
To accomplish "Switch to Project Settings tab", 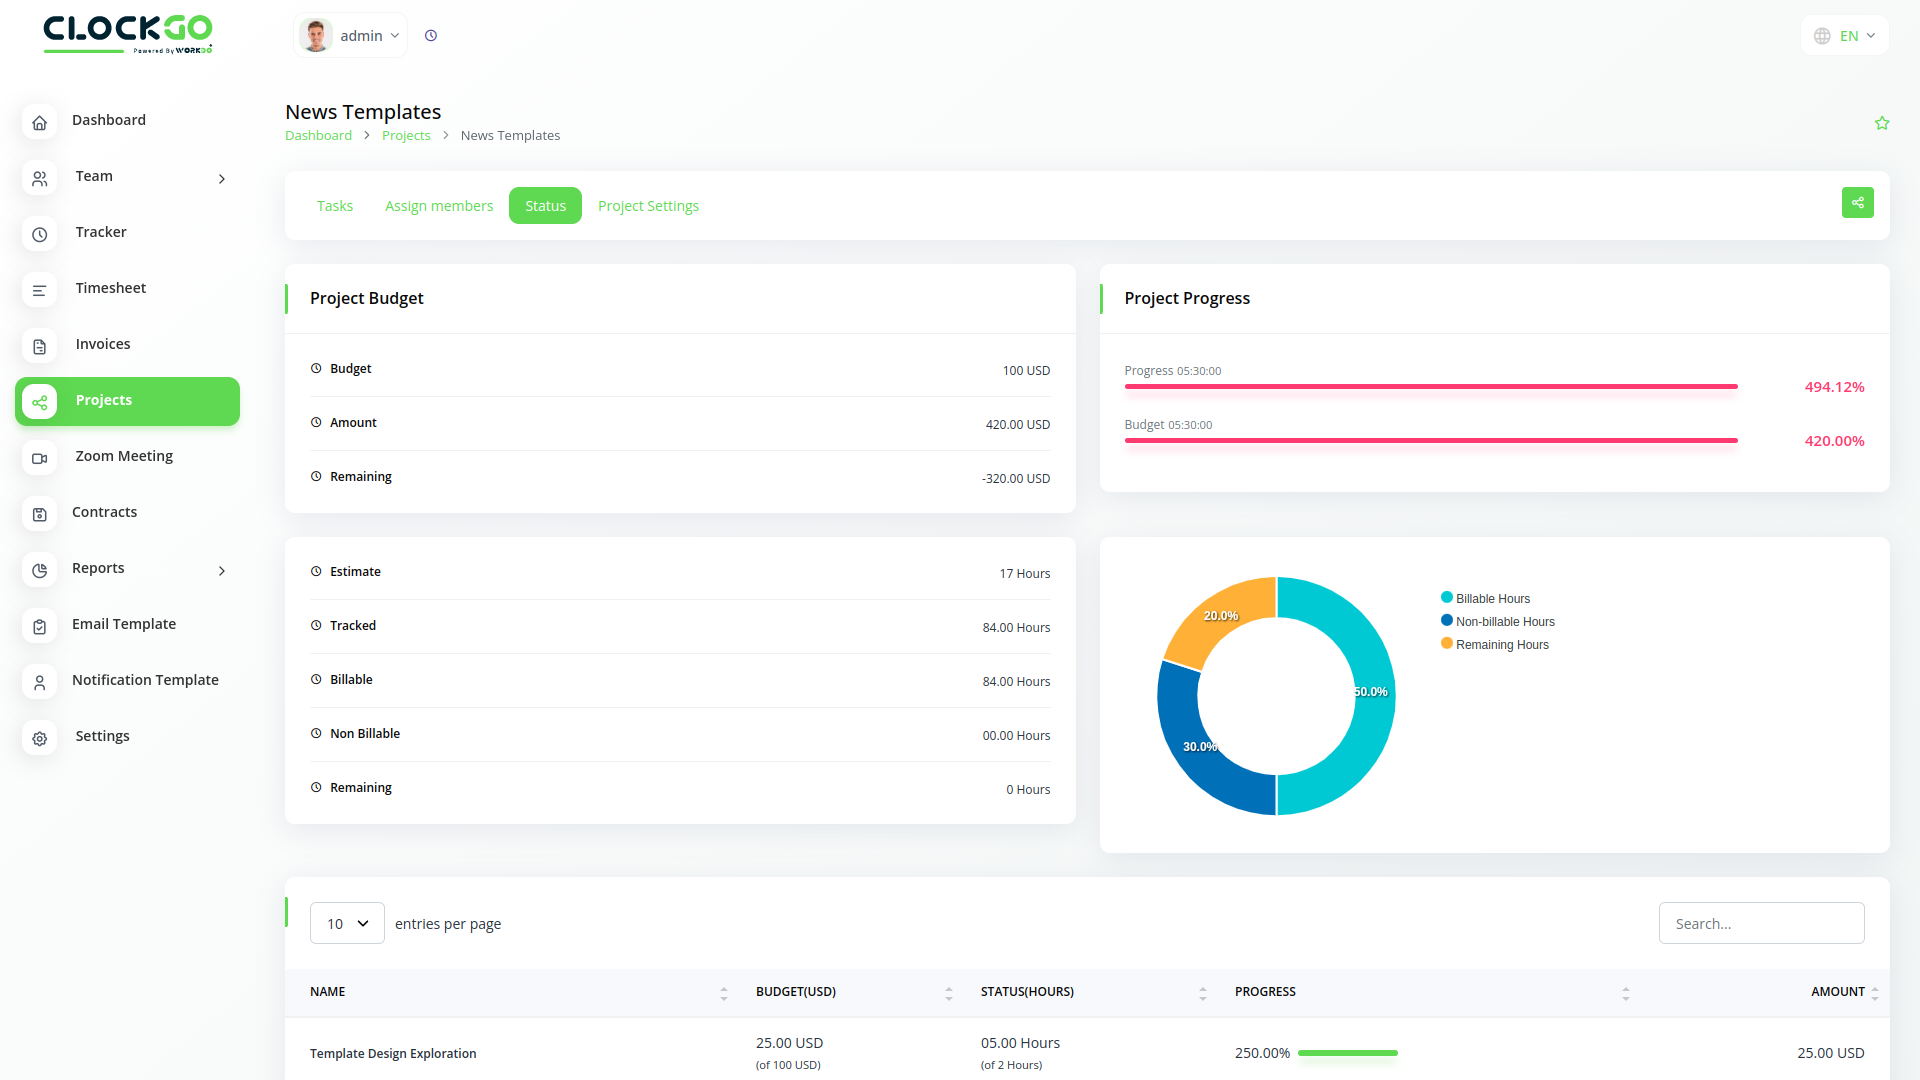I will tap(648, 206).
